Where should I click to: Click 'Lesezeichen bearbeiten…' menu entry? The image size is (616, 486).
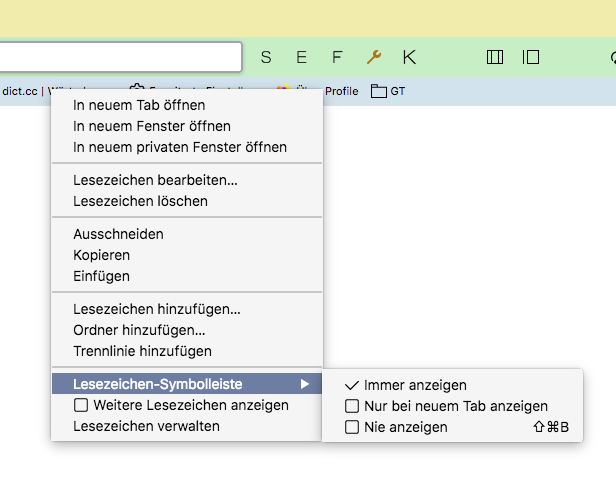click(x=155, y=180)
